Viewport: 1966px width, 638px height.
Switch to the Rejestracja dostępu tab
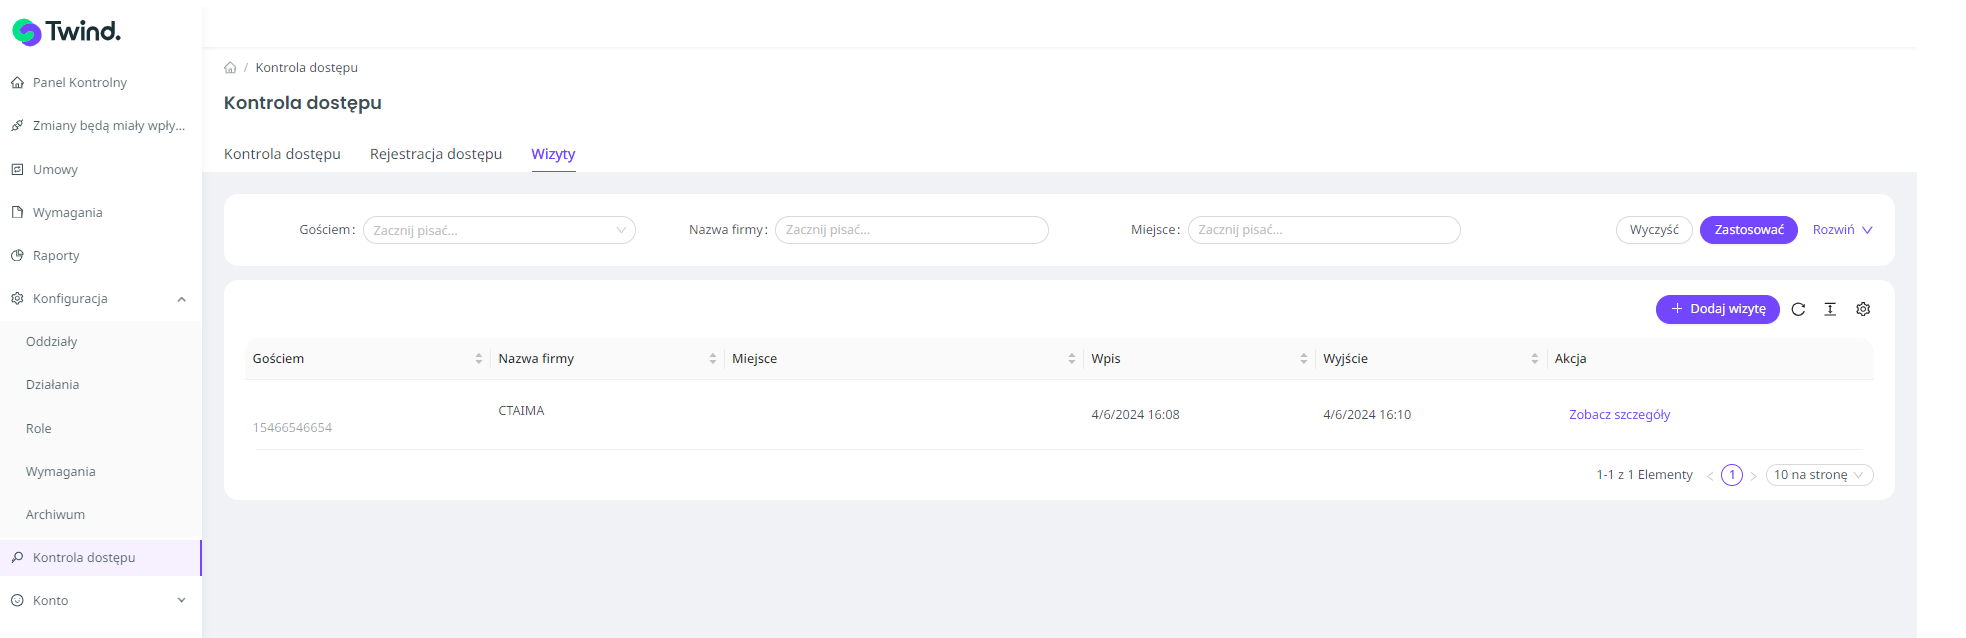point(436,154)
